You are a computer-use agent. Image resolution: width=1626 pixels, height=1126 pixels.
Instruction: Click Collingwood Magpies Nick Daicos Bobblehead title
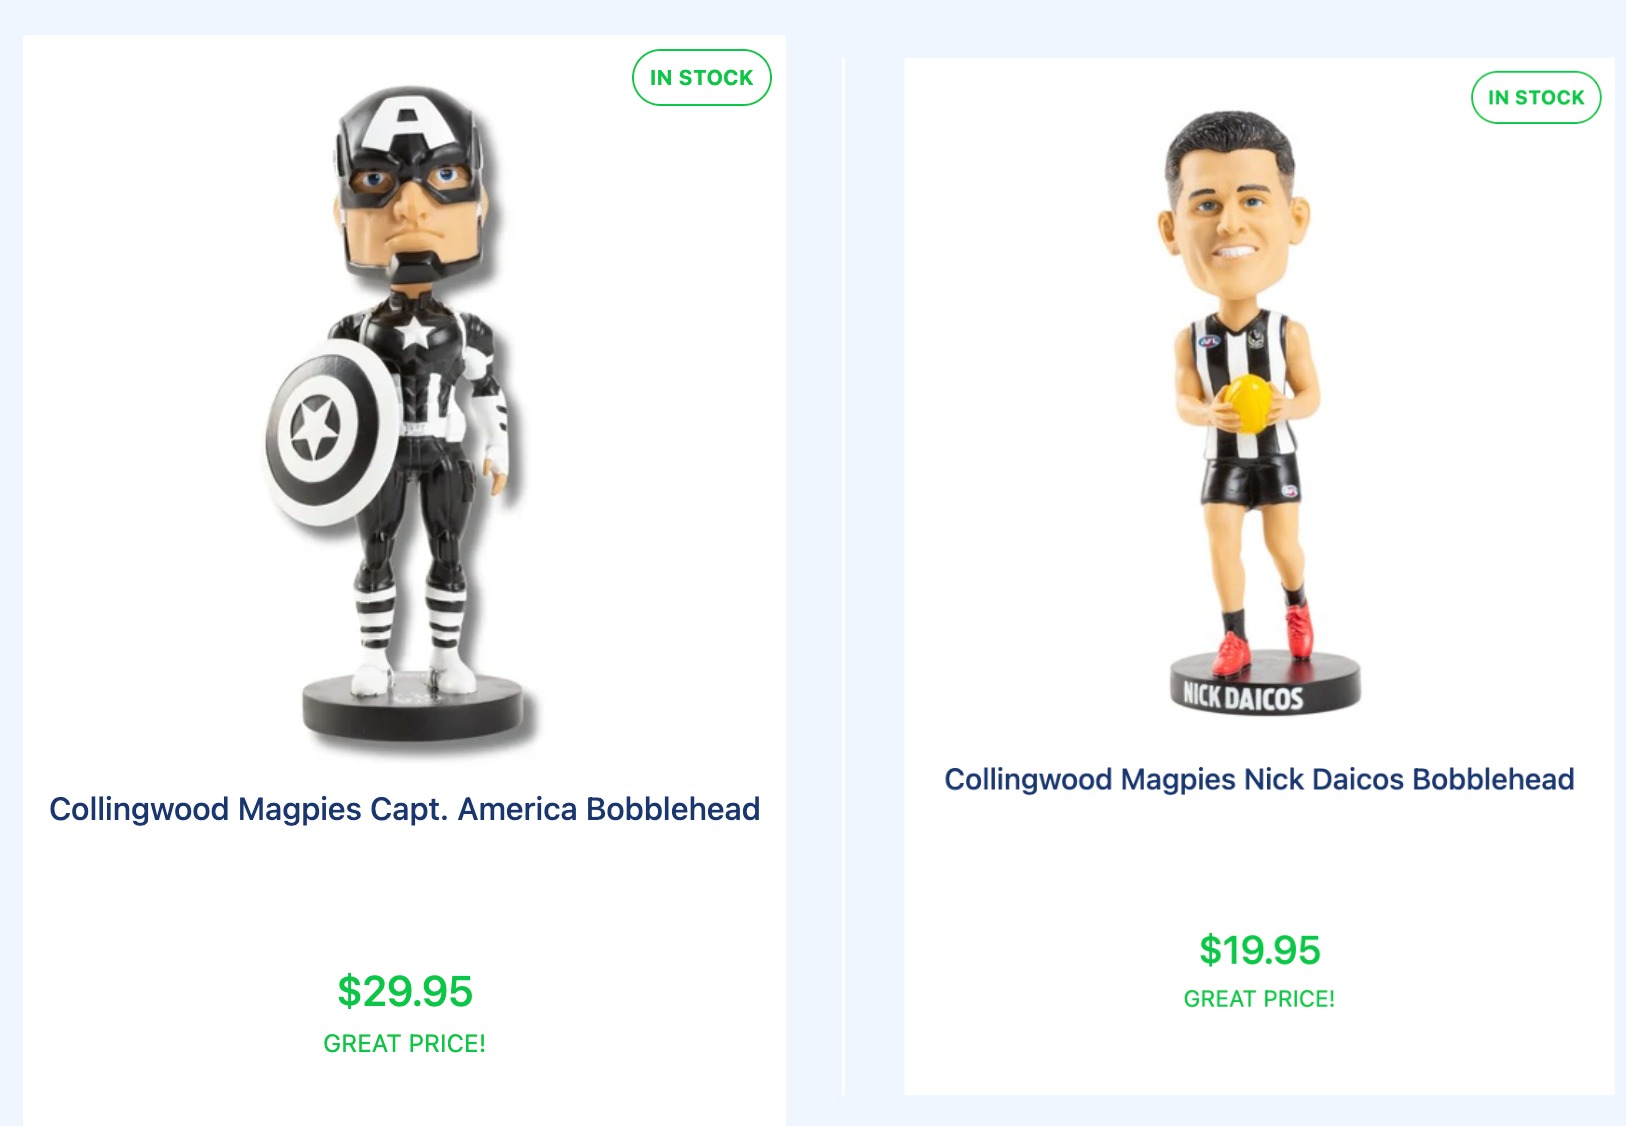[1259, 779]
